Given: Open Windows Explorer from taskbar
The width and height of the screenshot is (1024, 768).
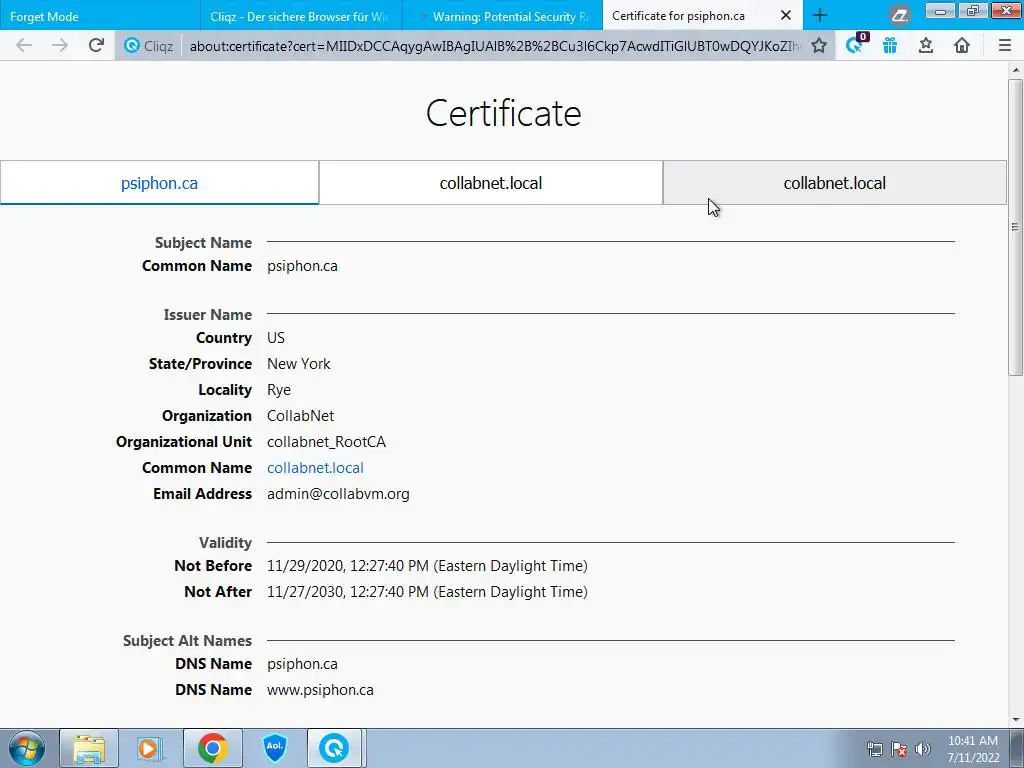Looking at the screenshot, I should pos(89,748).
